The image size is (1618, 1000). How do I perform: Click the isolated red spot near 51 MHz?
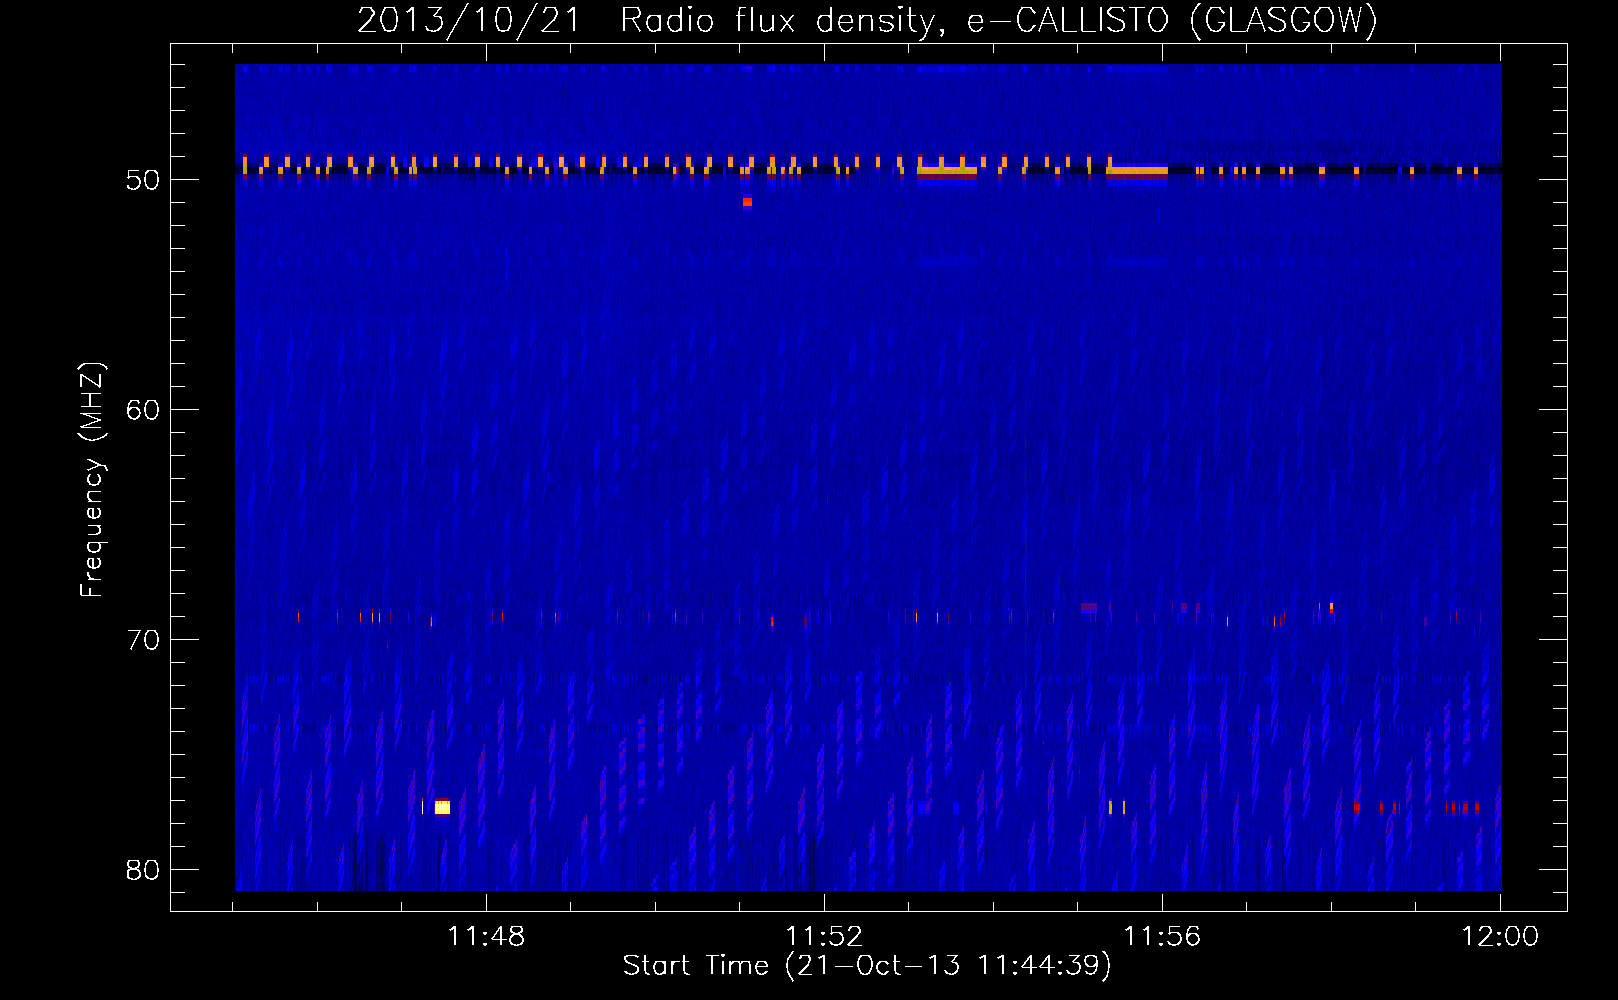pos(747,202)
